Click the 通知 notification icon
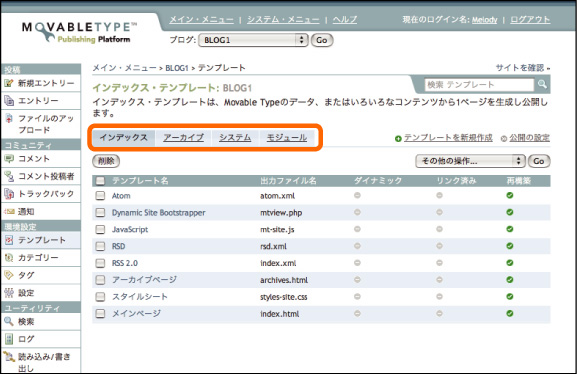 coord(9,212)
